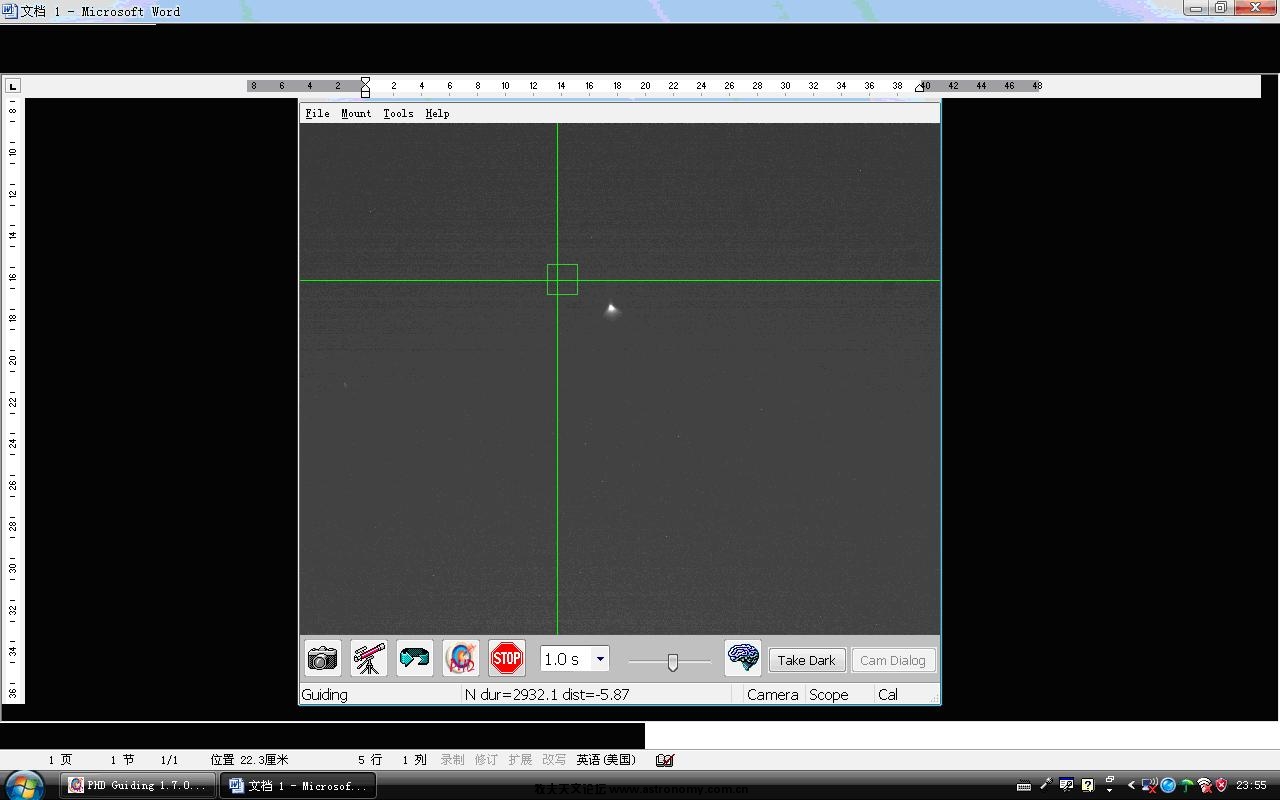Click the keyboard icon in language bar

point(1024,785)
